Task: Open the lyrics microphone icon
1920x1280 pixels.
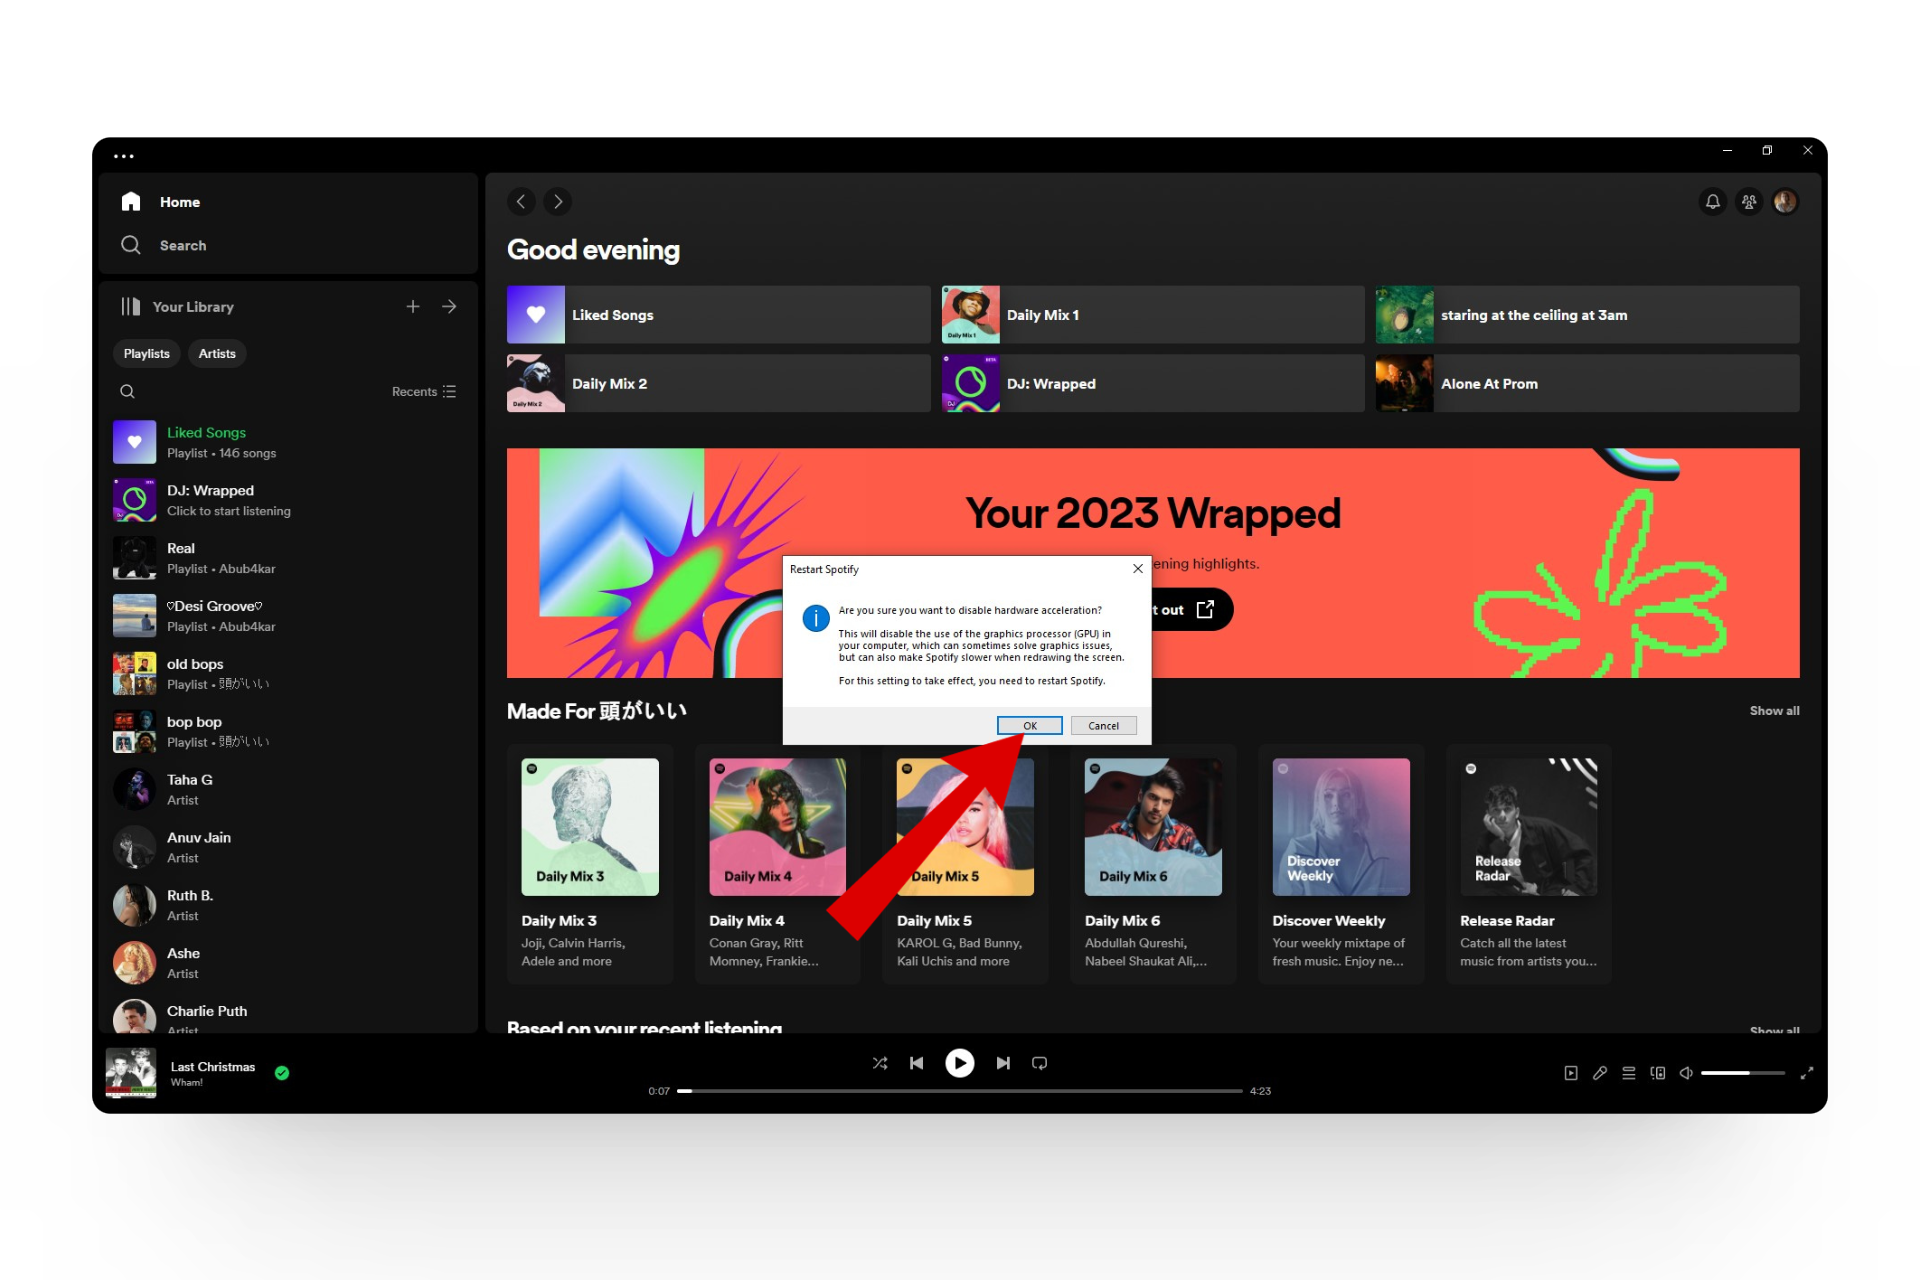Action: tap(1600, 1073)
